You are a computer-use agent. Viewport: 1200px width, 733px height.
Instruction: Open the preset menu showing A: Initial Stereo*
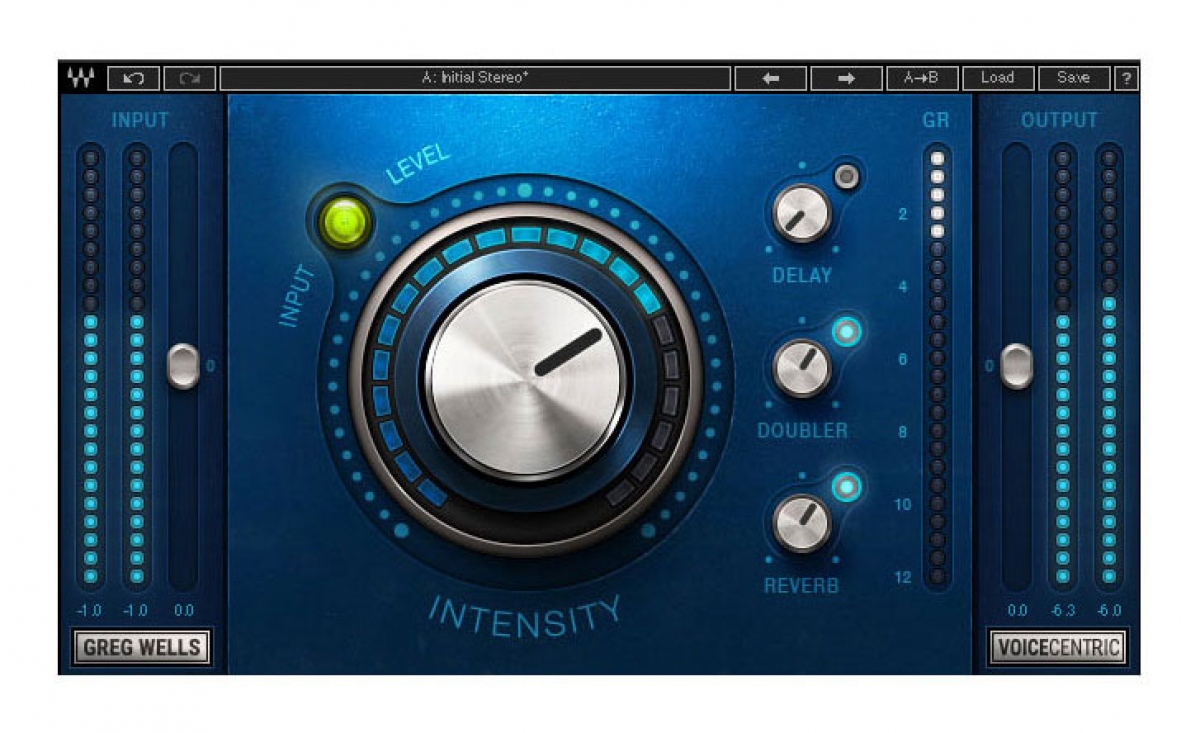coord(475,78)
